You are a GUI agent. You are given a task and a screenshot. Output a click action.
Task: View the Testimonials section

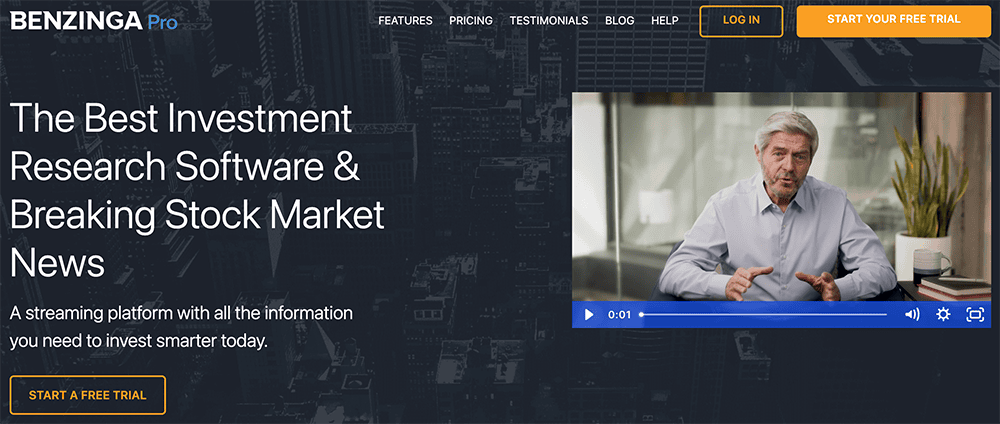(548, 21)
